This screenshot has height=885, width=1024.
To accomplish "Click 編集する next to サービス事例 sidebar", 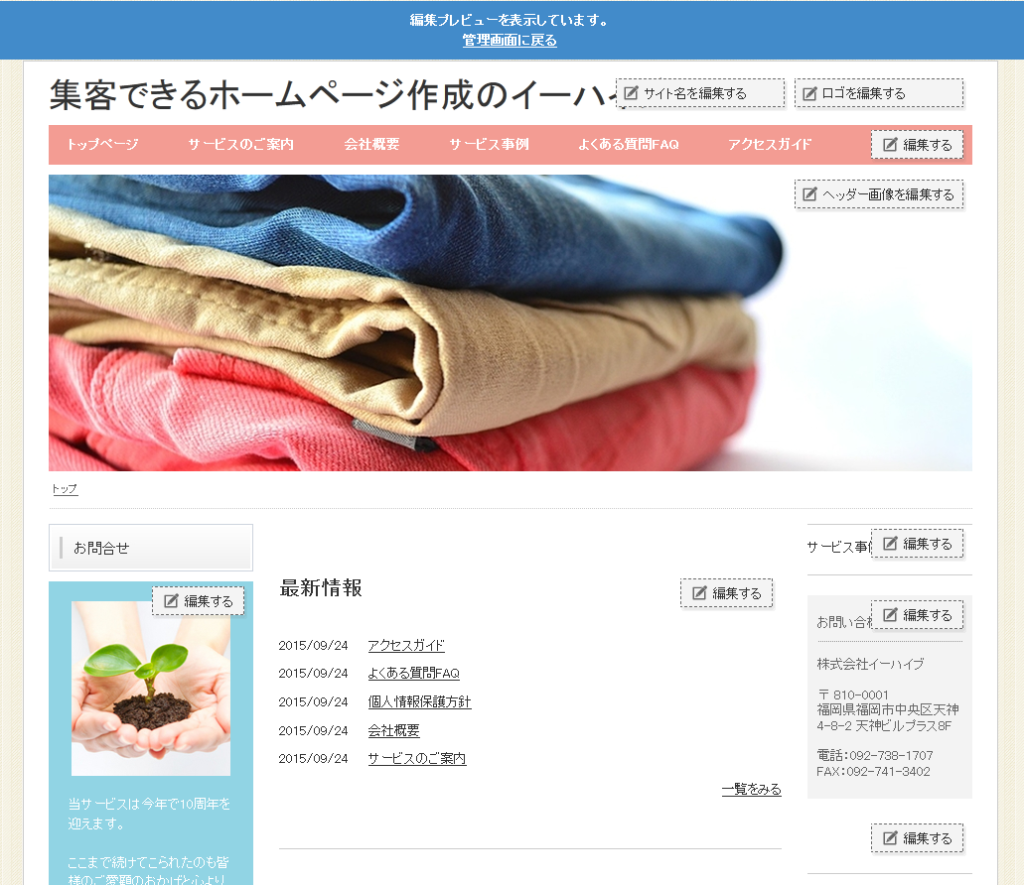I will click(916, 544).
